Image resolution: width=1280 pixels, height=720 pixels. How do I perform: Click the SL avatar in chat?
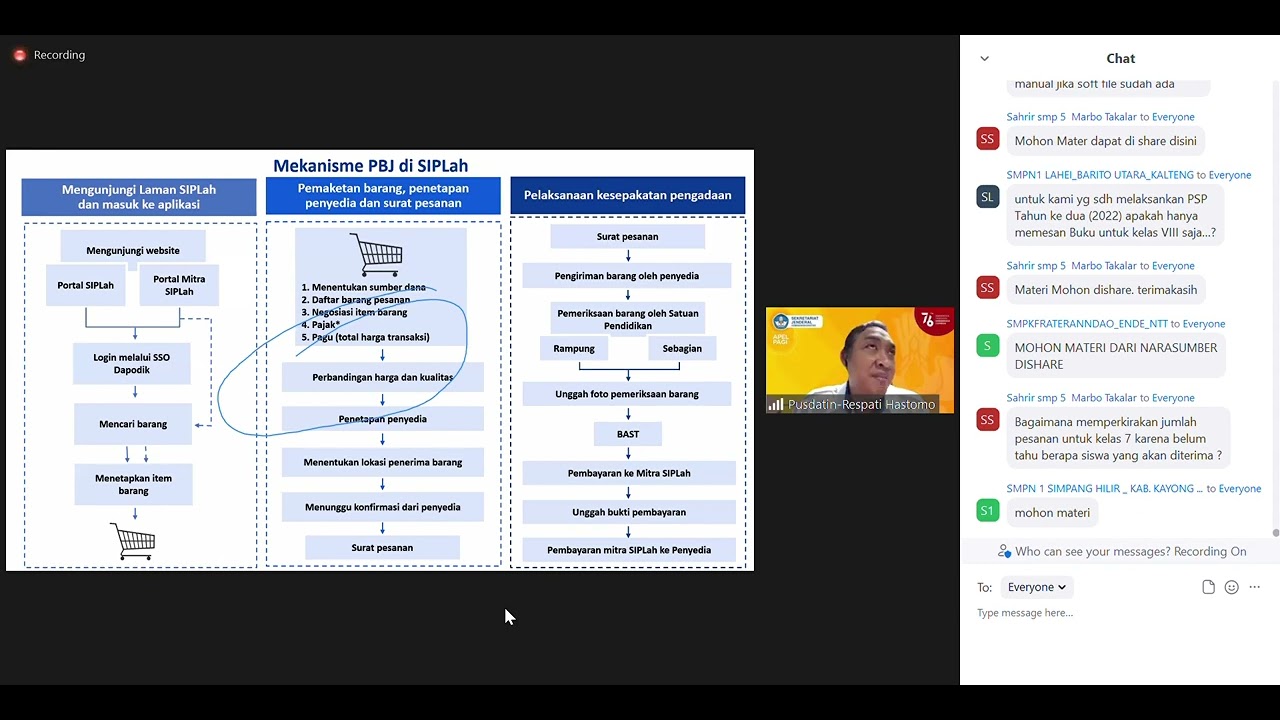coord(987,197)
